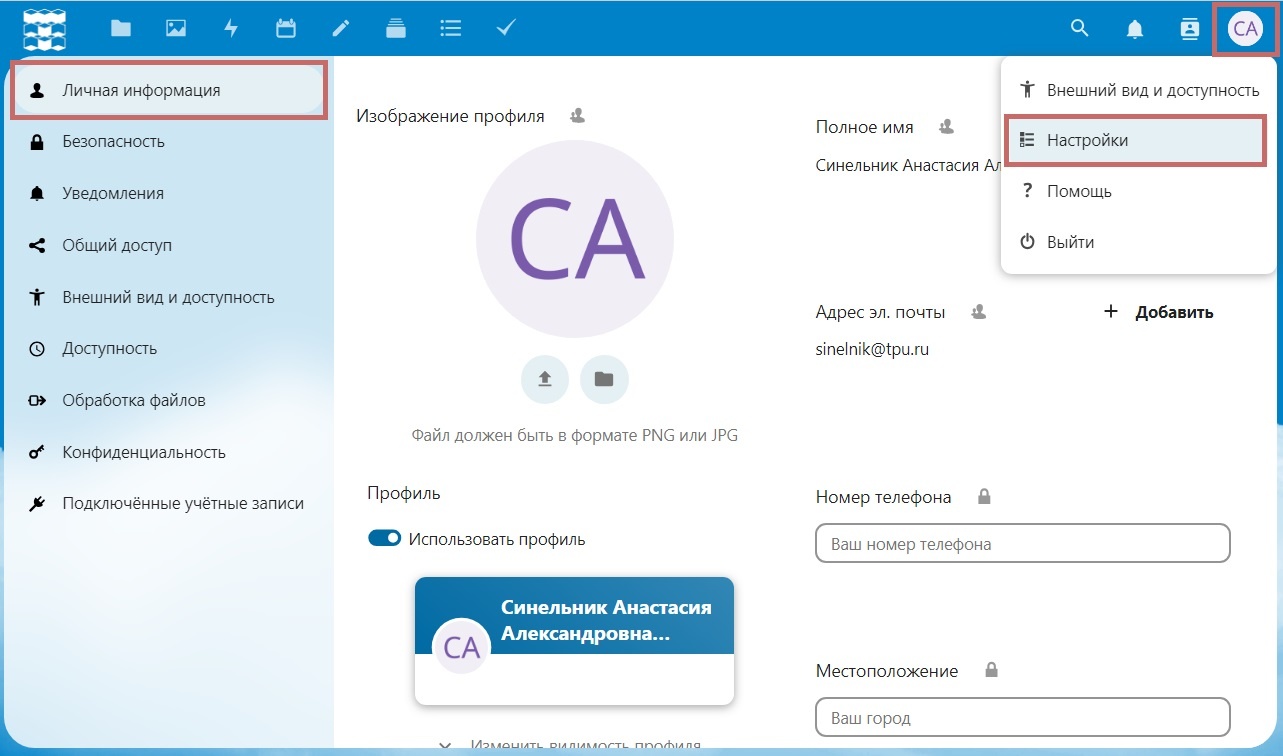Open the Files app folder icon
Screen dimensions: 1283x756
pyautogui.click(x=121, y=28)
